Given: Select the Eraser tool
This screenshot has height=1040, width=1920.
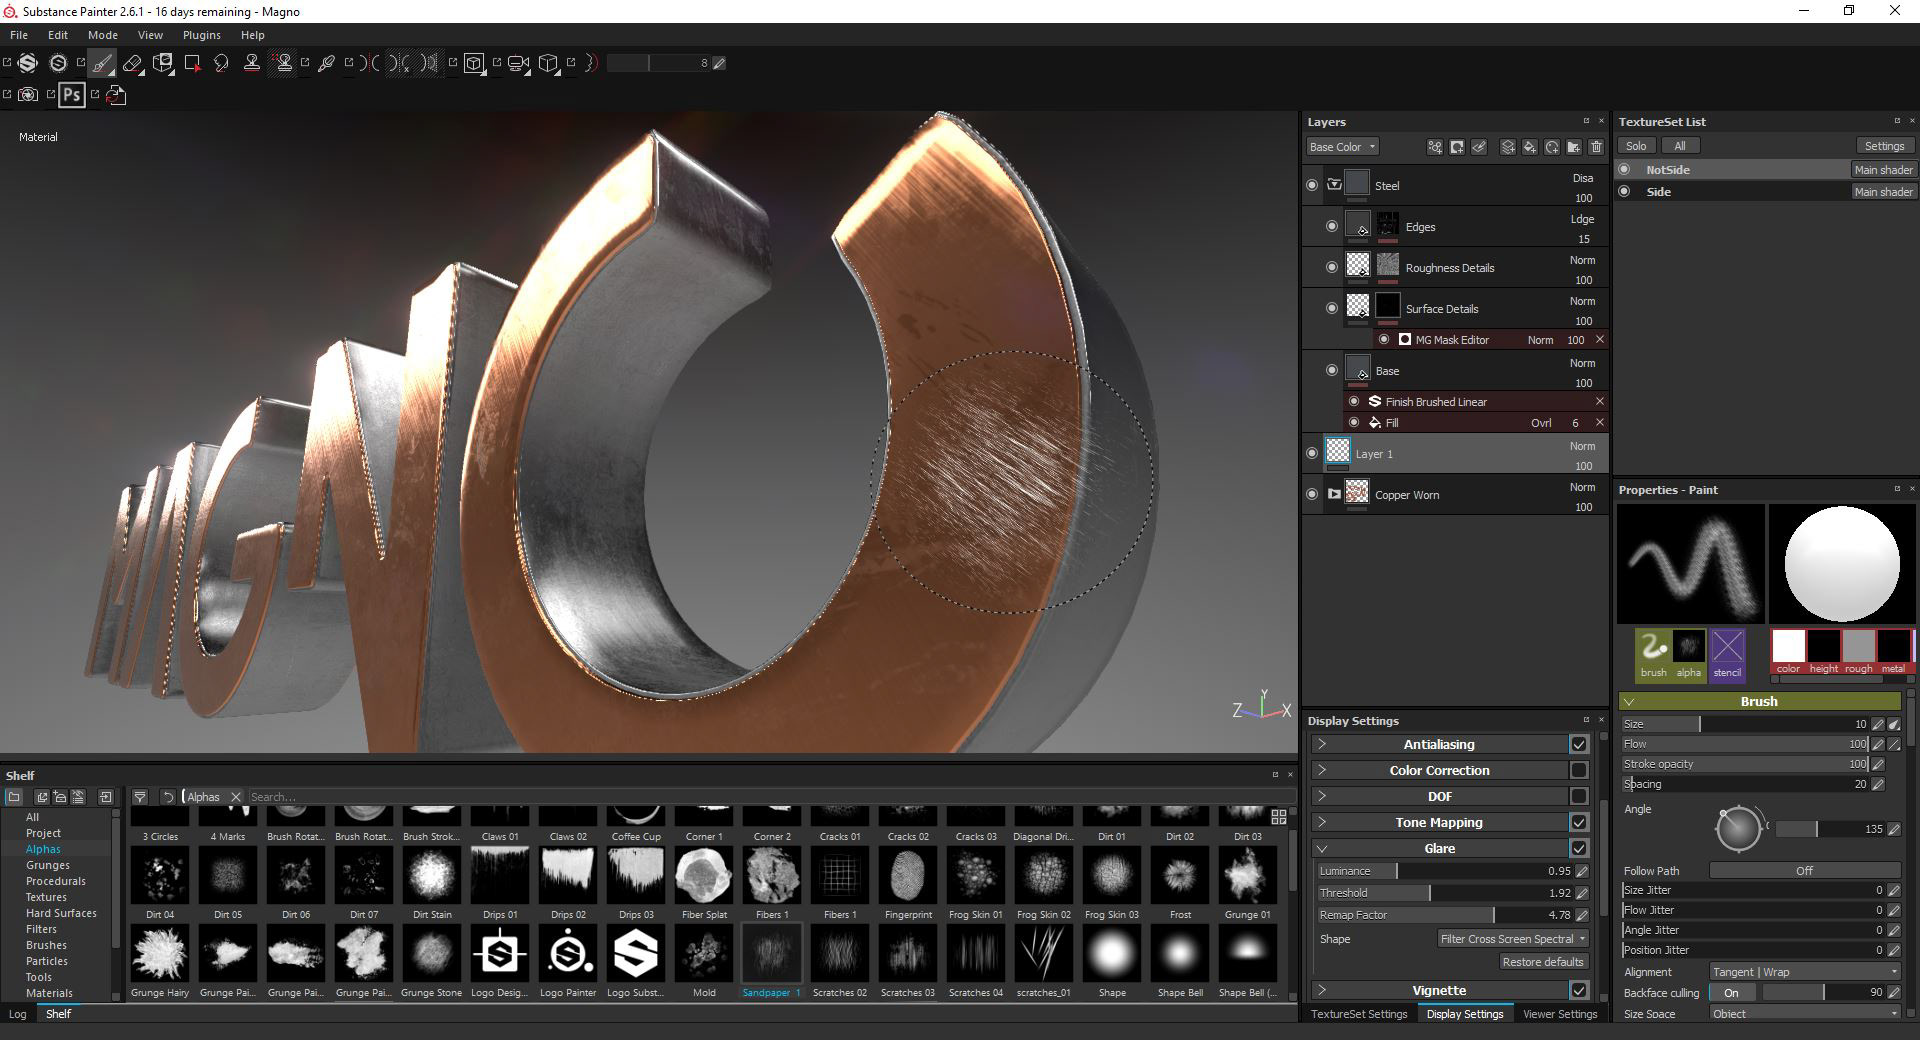Looking at the screenshot, I should pyautogui.click(x=132, y=63).
